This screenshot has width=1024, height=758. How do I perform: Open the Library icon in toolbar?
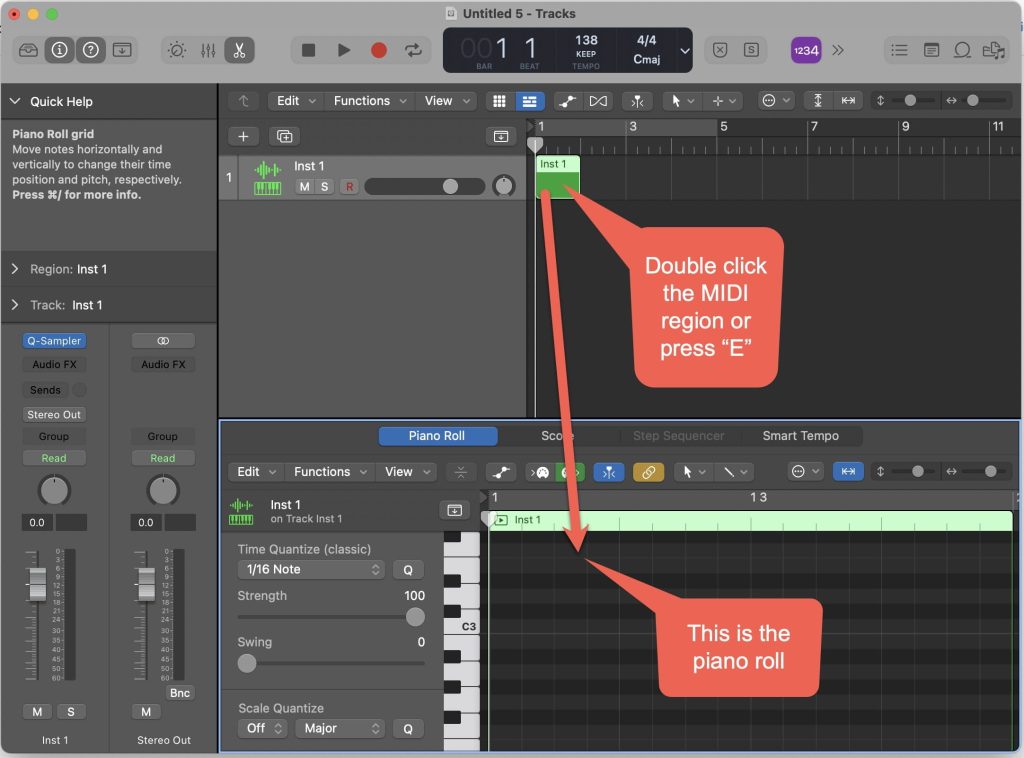pyautogui.click(x=27, y=50)
